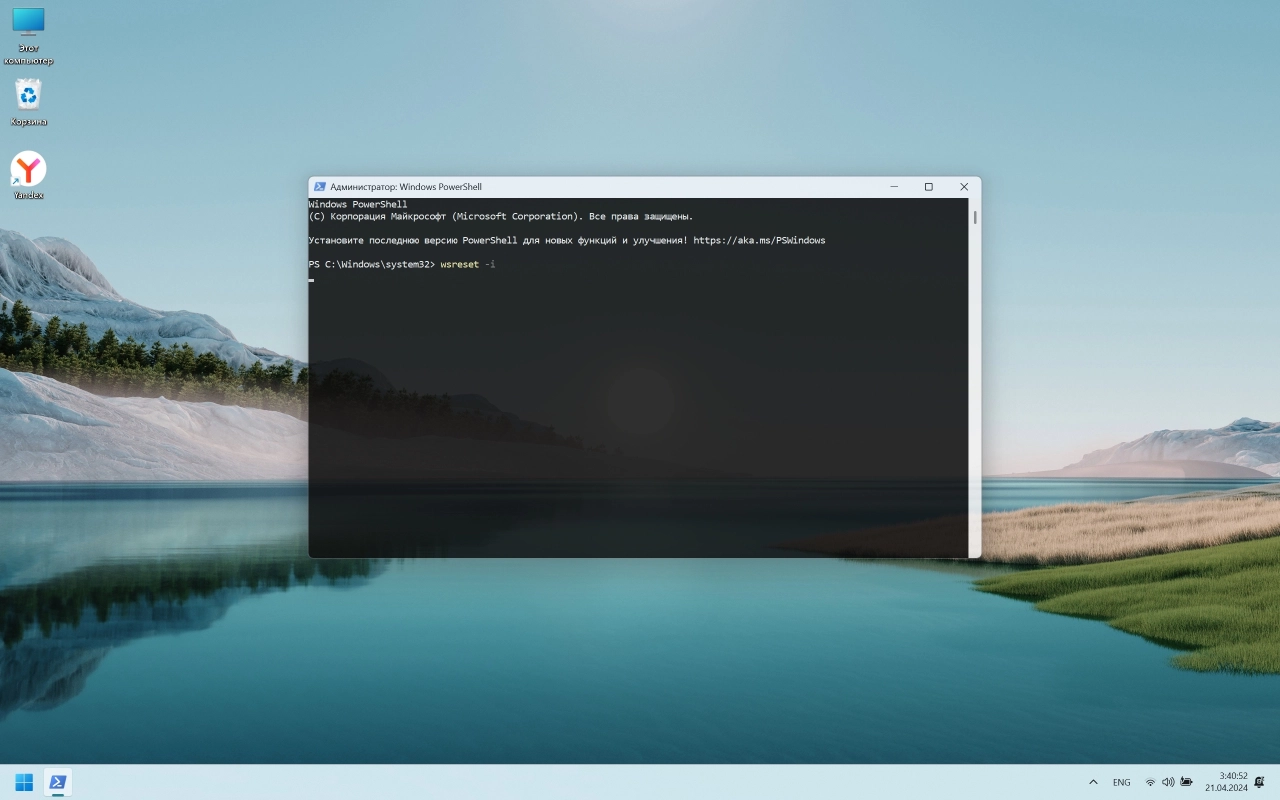The height and width of the screenshot is (800, 1280).
Task: Maximize the PowerShell window
Action: pyautogui.click(x=928, y=187)
